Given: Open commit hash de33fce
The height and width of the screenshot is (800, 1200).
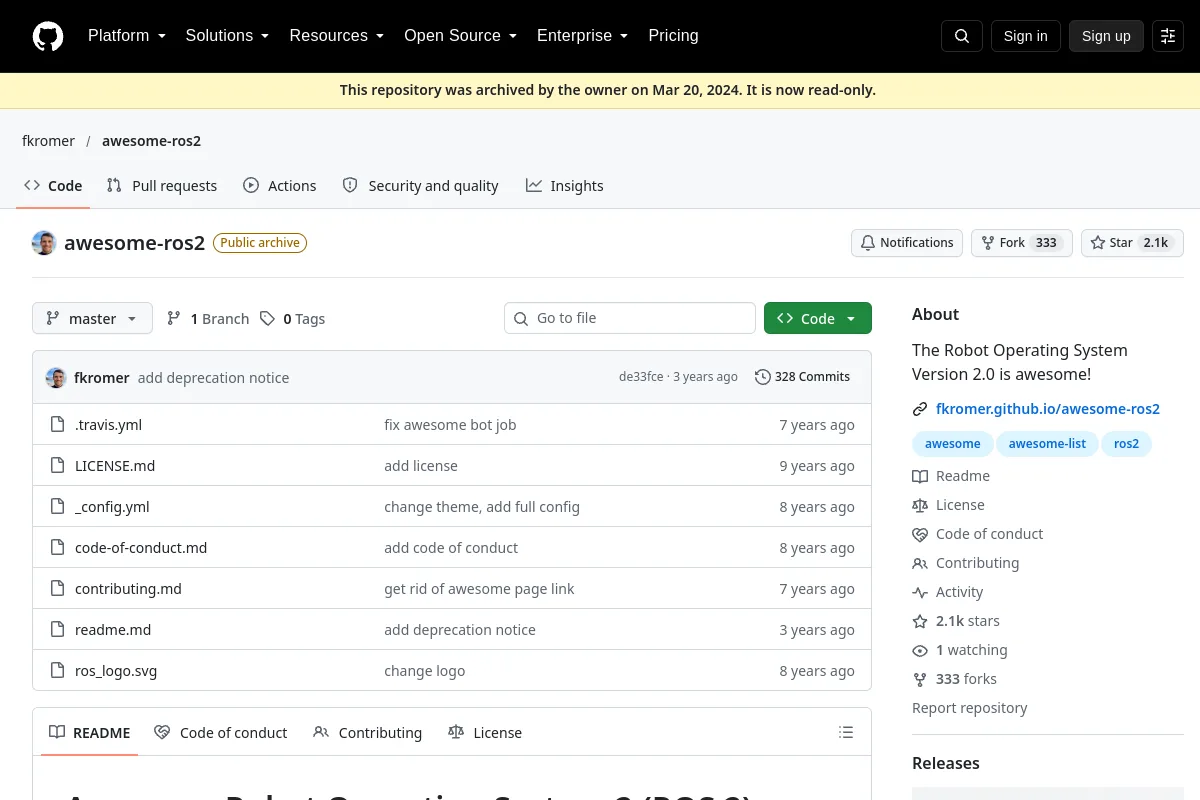Looking at the screenshot, I should point(641,377).
